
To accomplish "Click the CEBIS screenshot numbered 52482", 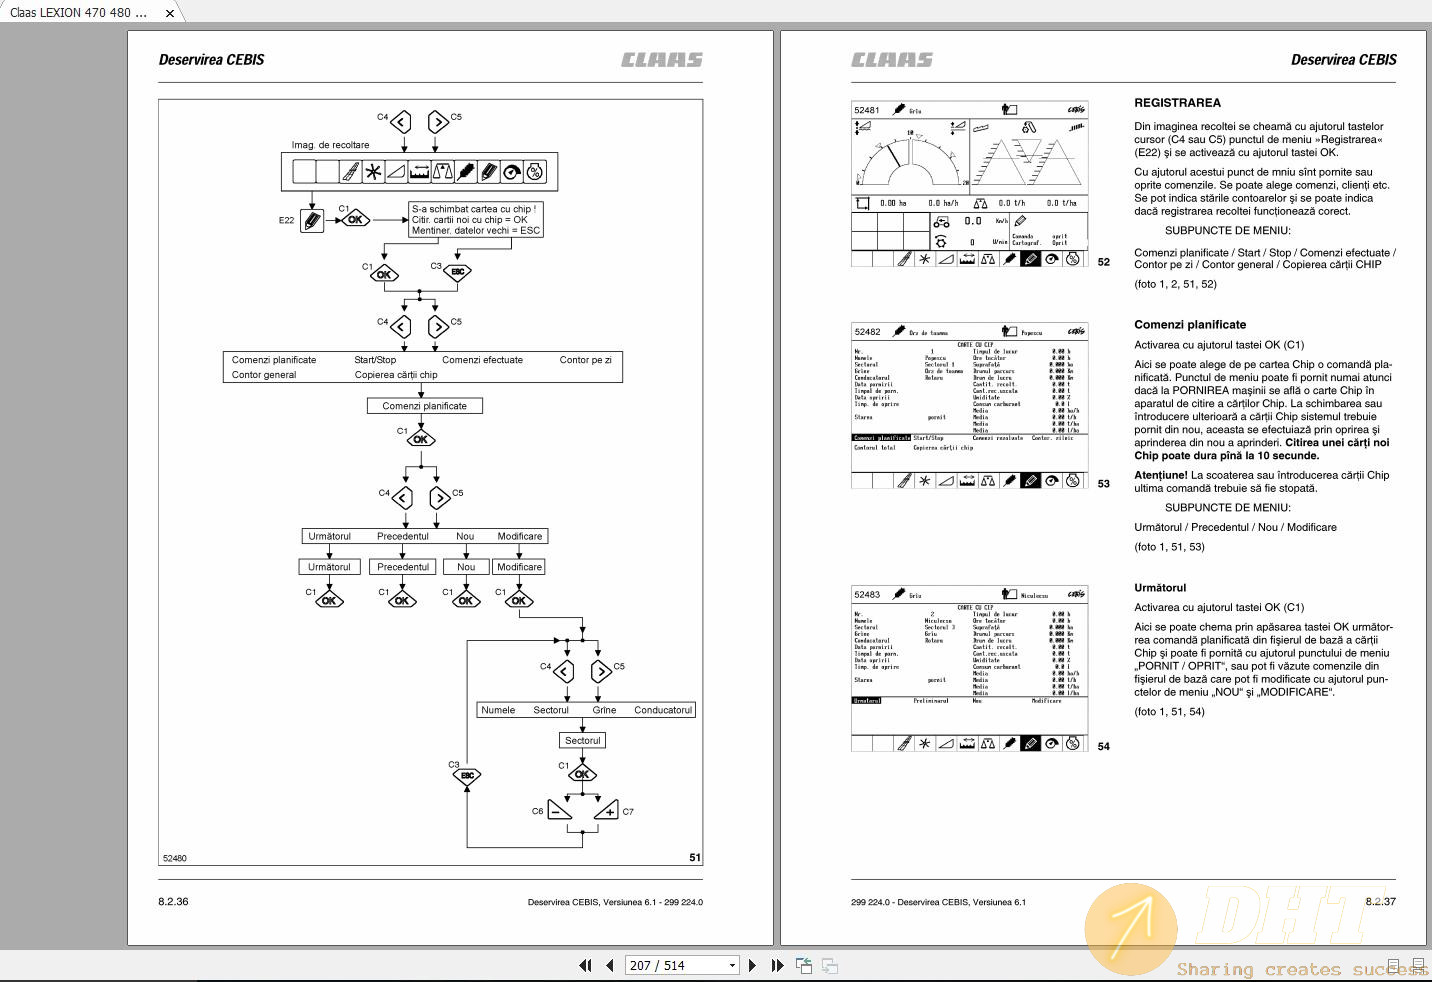I will 969,406.
